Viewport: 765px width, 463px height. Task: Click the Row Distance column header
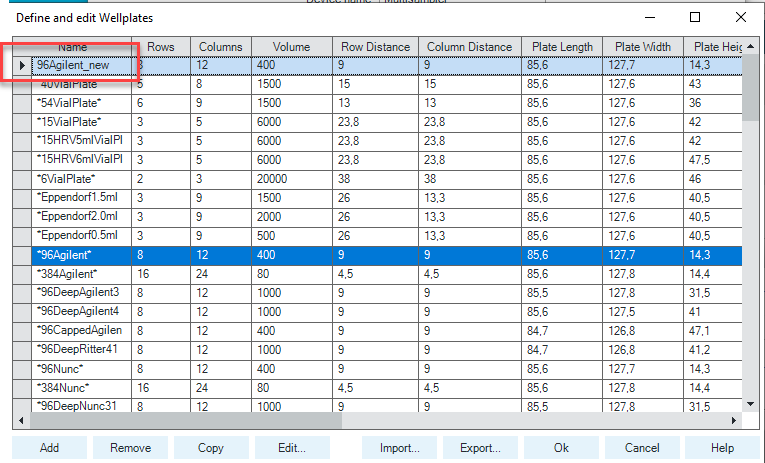point(376,47)
